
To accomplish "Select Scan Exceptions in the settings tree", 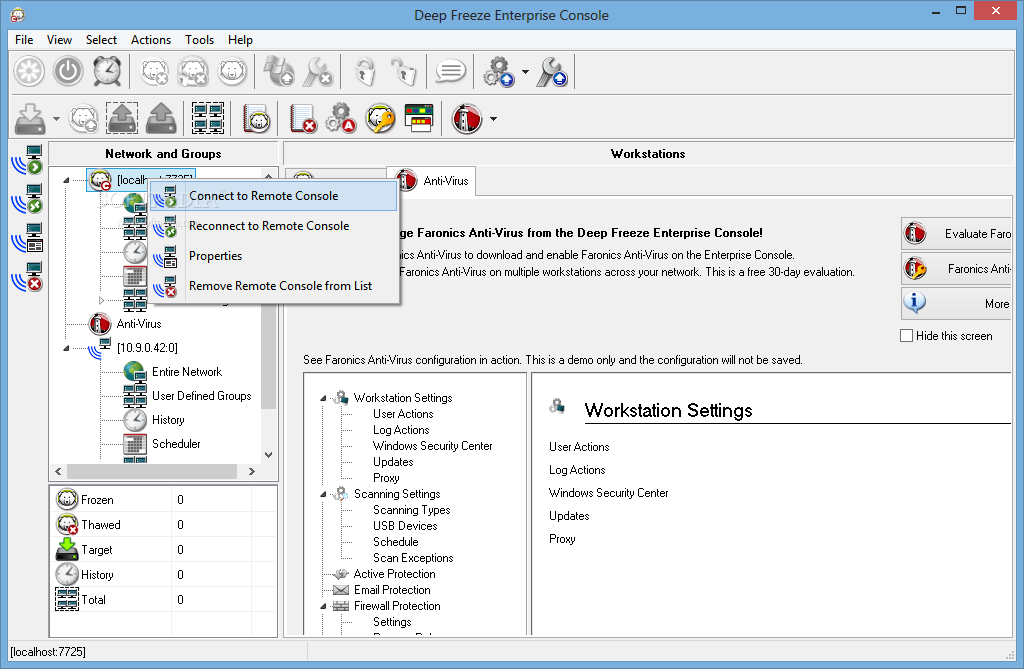I will pyautogui.click(x=413, y=558).
